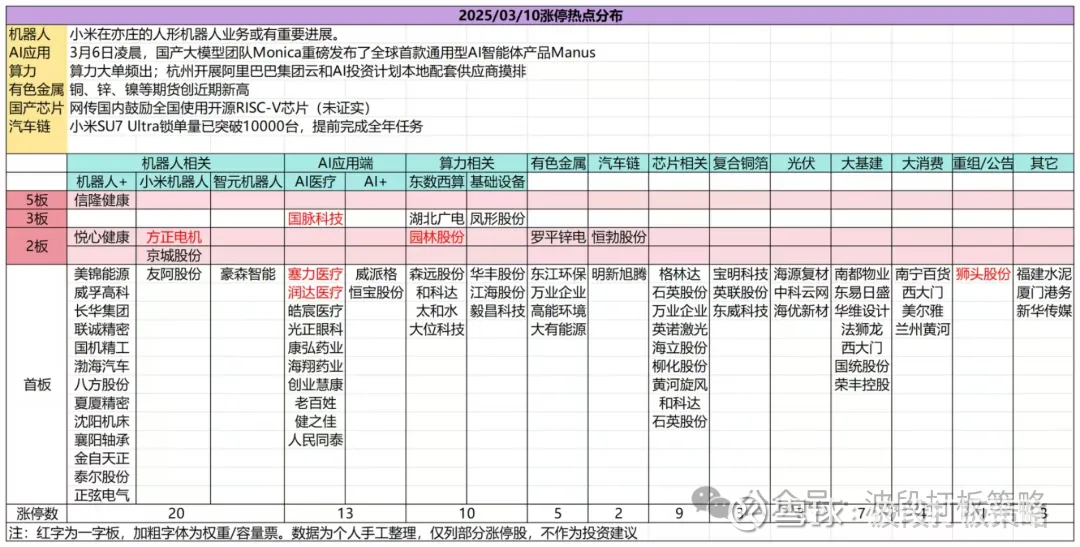The width and height of the screenshot is (1080, 547).
Task: Click the 算力相关 column header
Action: click(x=466, y=163)
